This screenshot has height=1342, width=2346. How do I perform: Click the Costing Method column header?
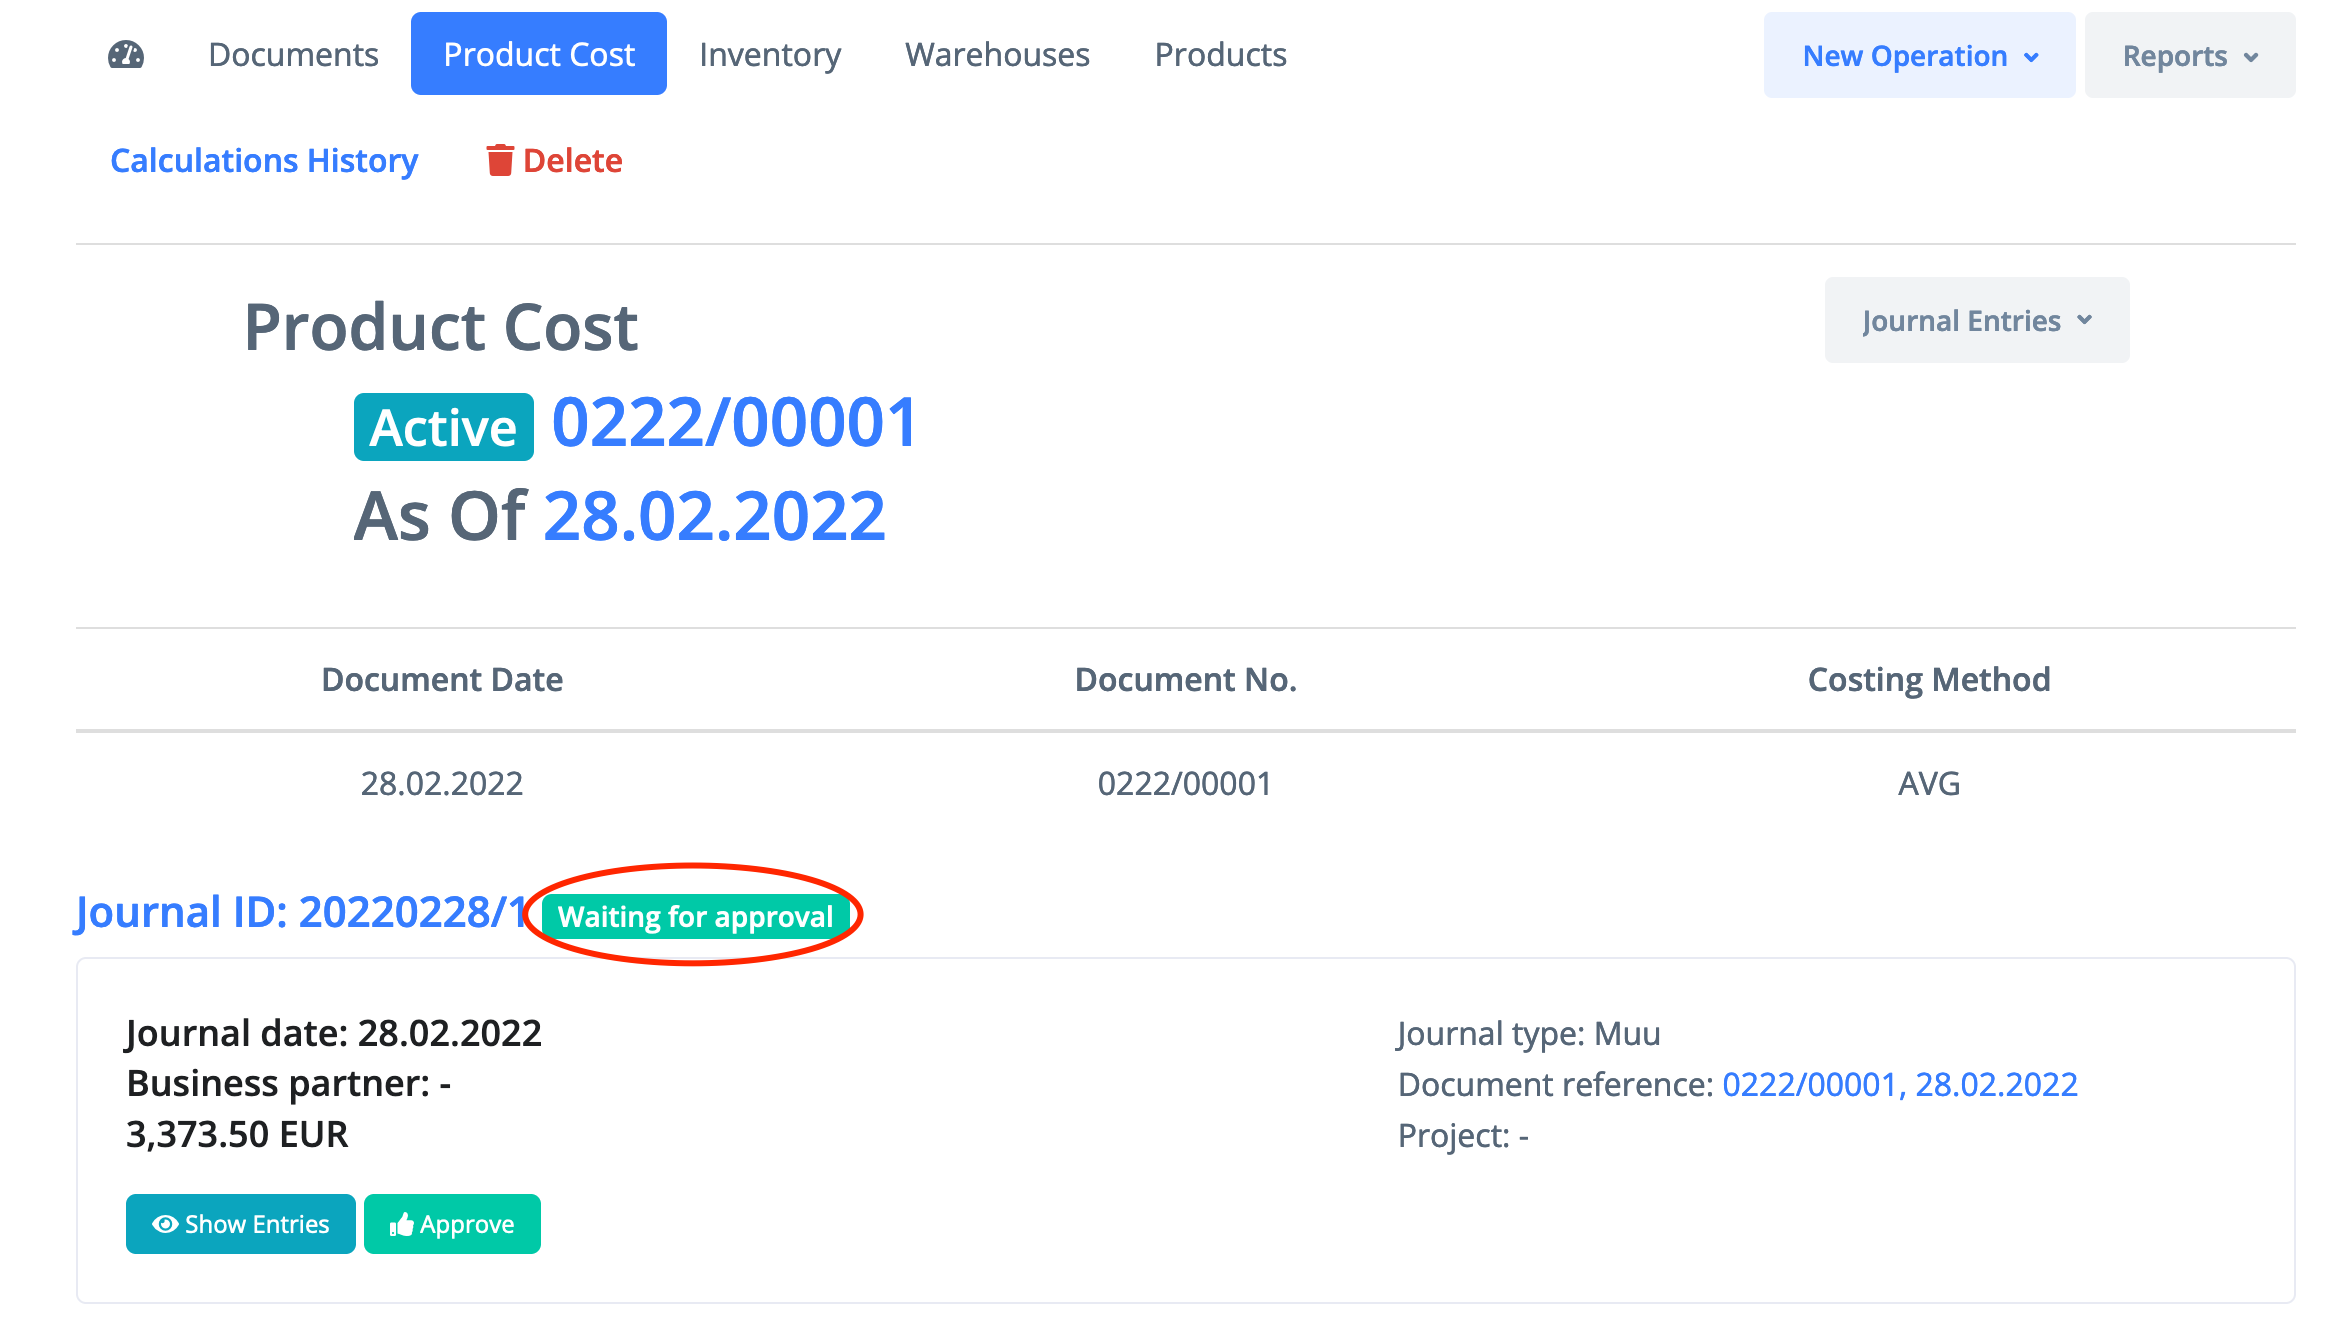[1928, 680]
